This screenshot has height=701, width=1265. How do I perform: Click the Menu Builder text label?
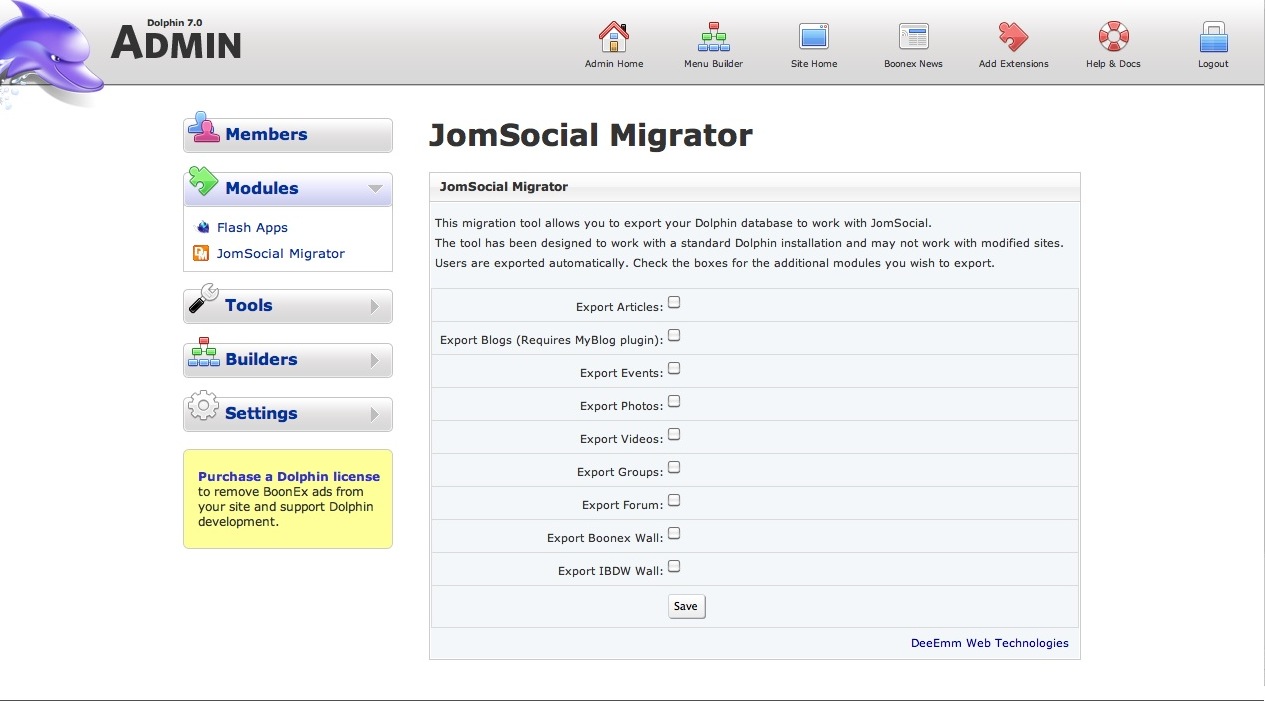714,64
